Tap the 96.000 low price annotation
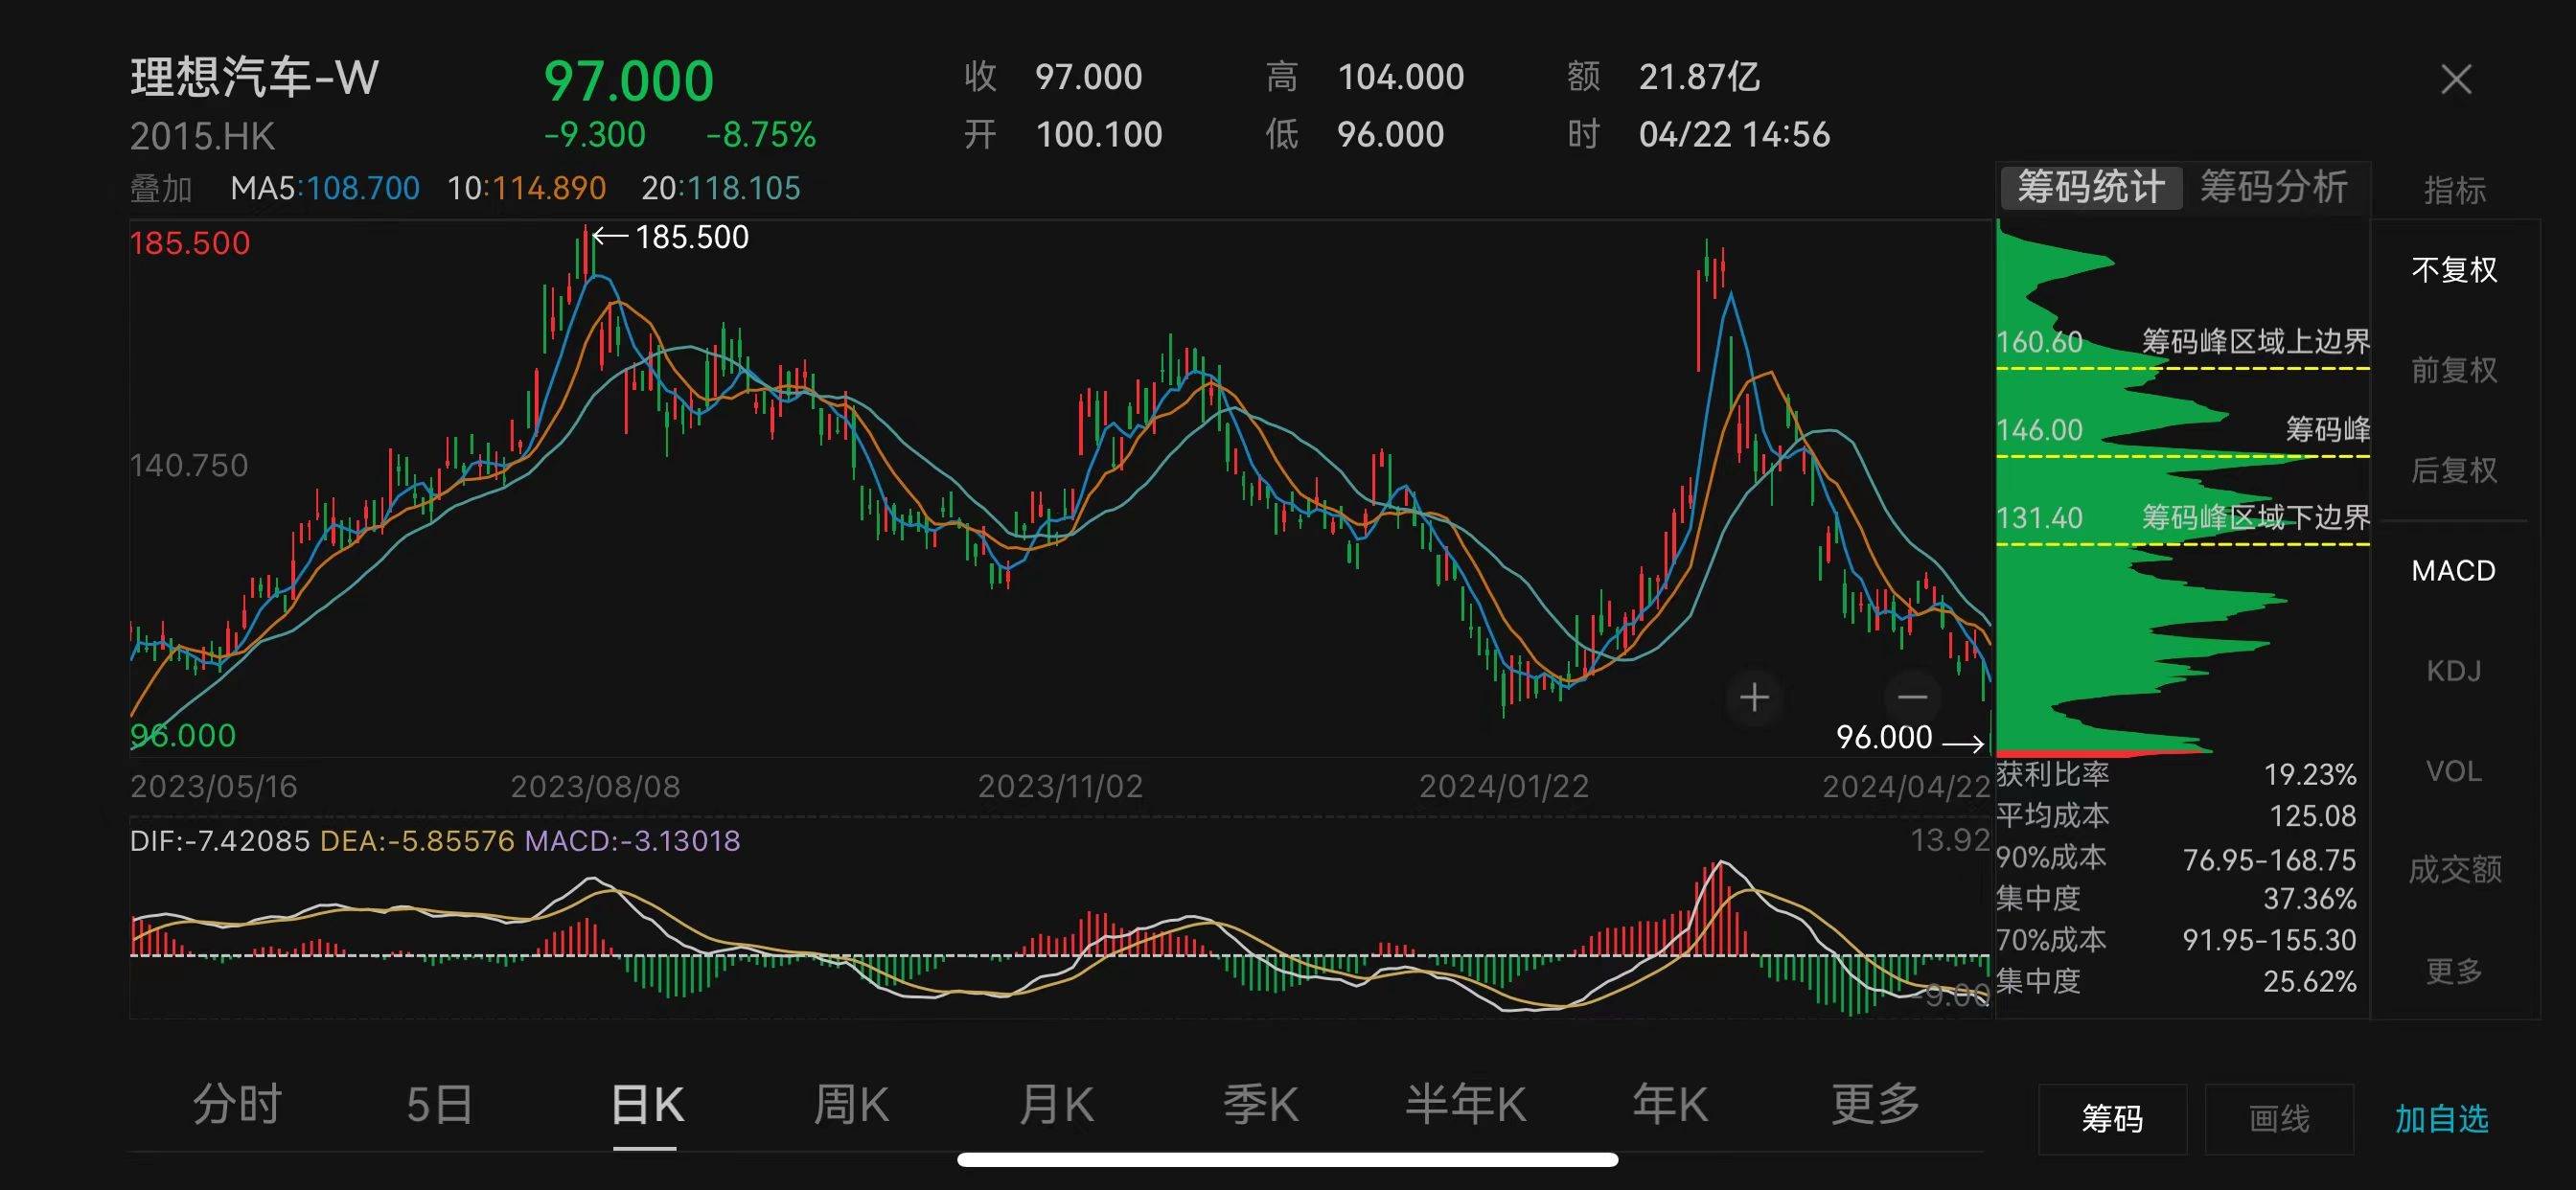This screenshot has height=1190, width=2576. point(1909,738)
